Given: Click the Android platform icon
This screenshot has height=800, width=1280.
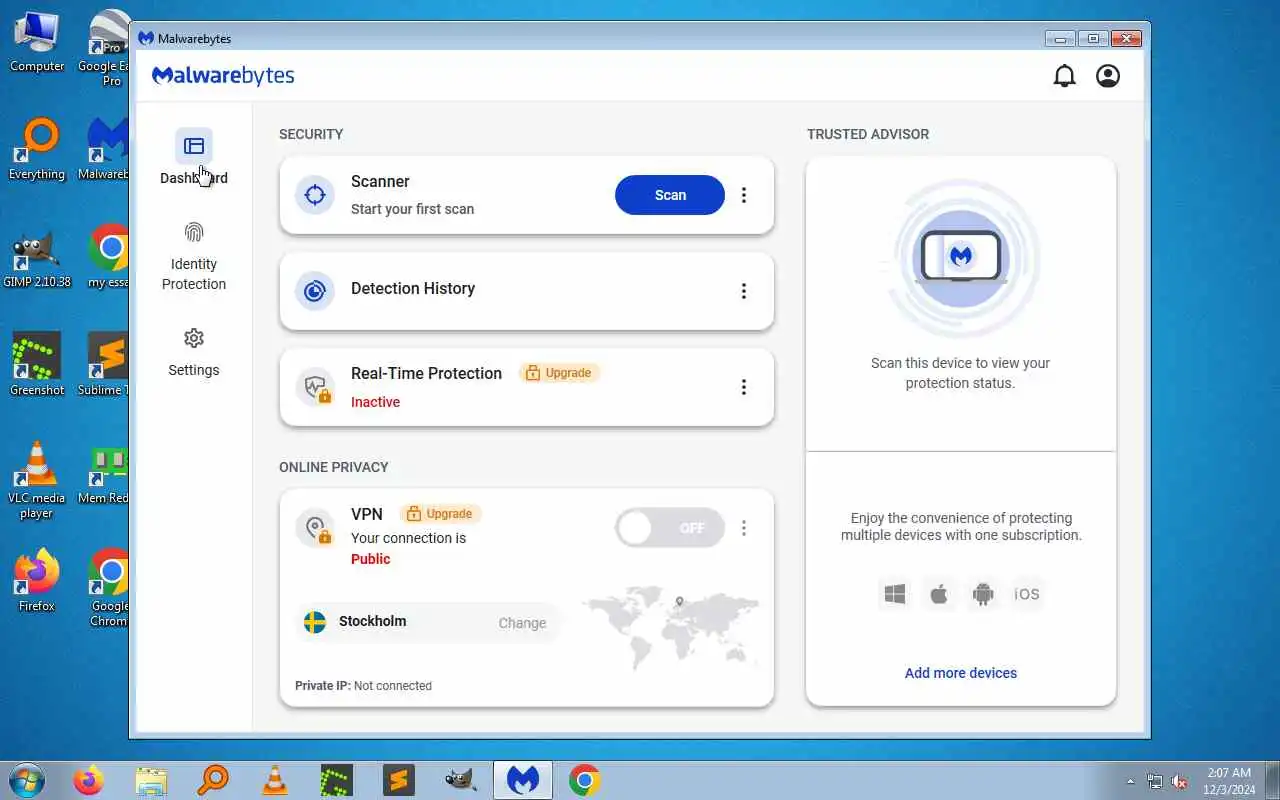Looking at the screenshot, I should [x=983, y=594].
